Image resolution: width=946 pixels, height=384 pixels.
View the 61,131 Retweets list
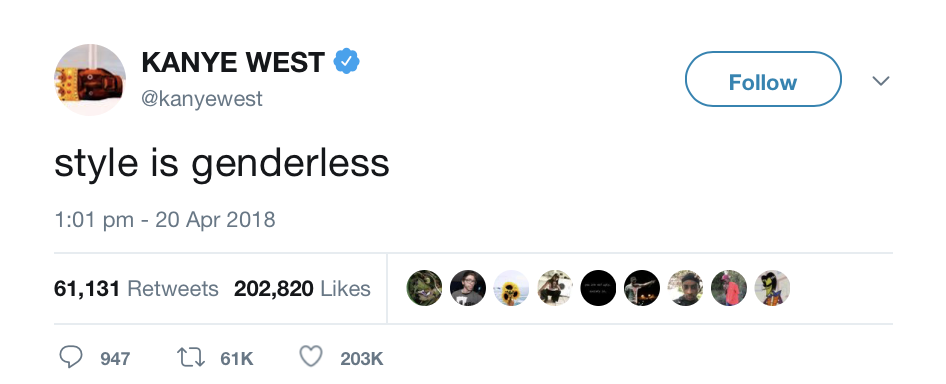136,289
